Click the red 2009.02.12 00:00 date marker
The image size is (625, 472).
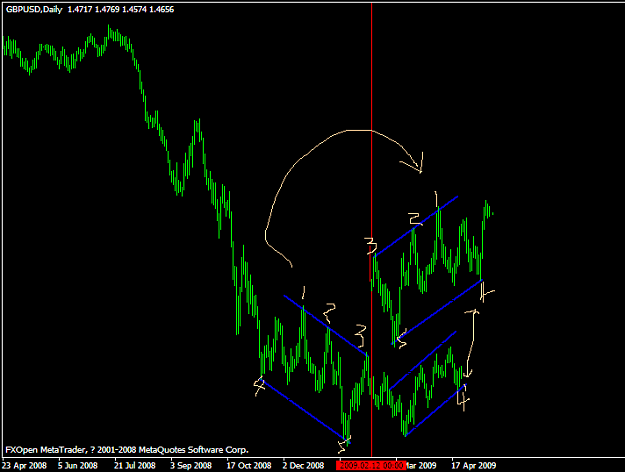coord(371,465)
